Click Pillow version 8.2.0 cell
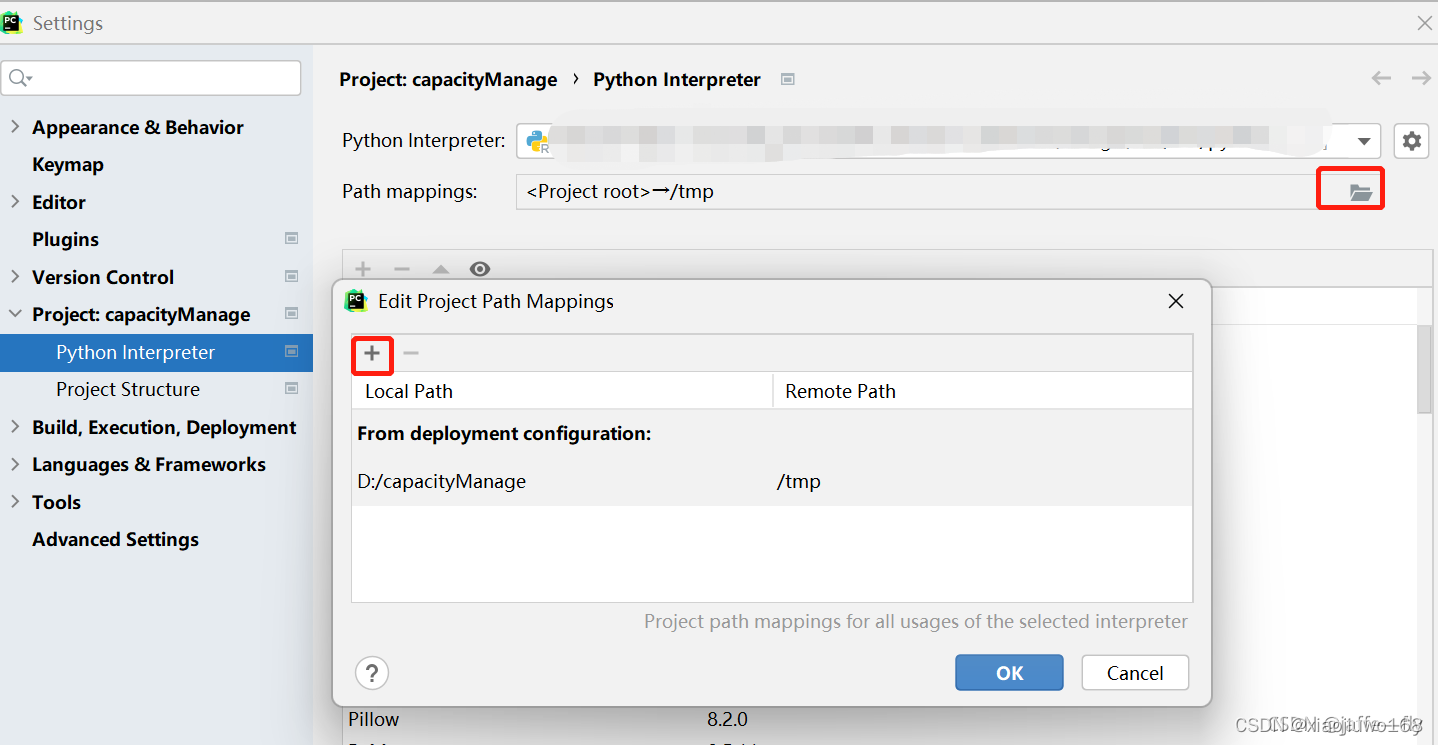1438x745 pixels. tap(727, 719)
